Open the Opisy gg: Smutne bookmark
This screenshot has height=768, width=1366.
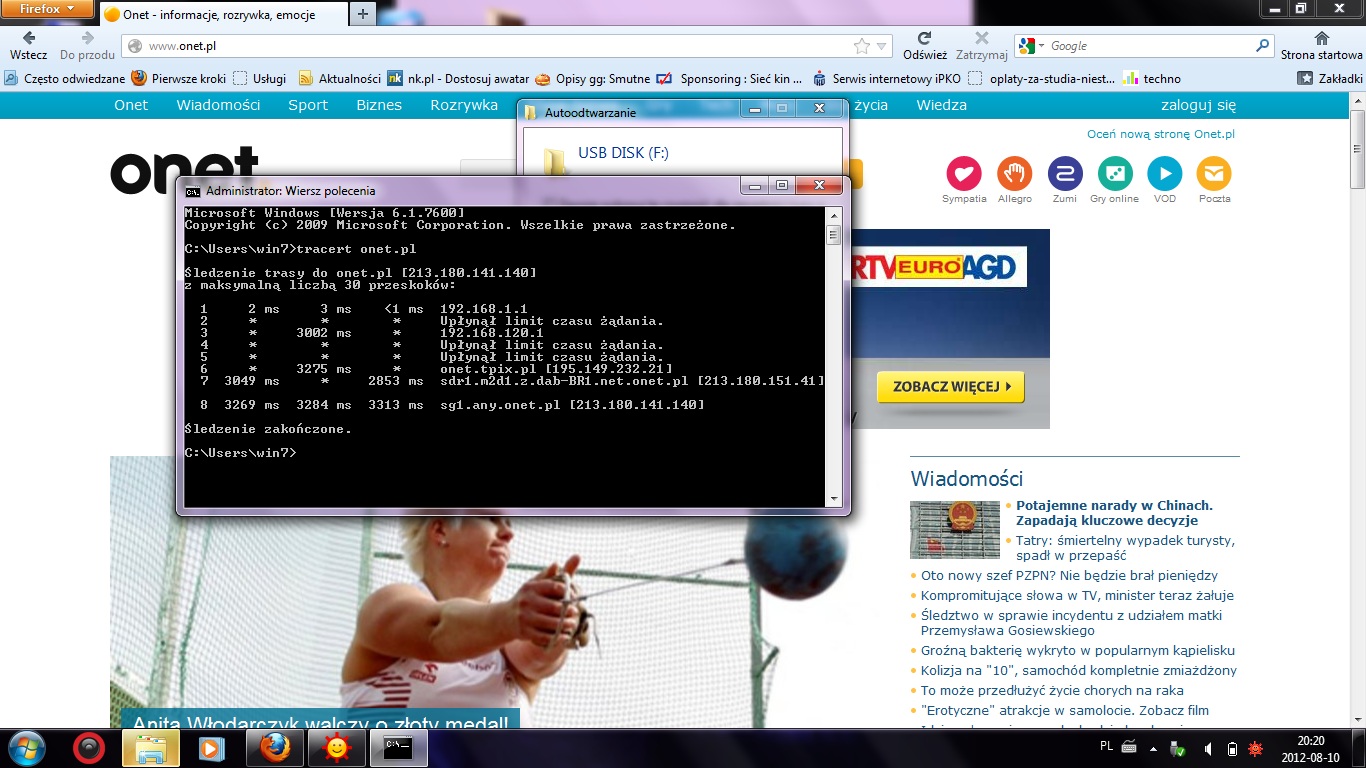[593, 78]
